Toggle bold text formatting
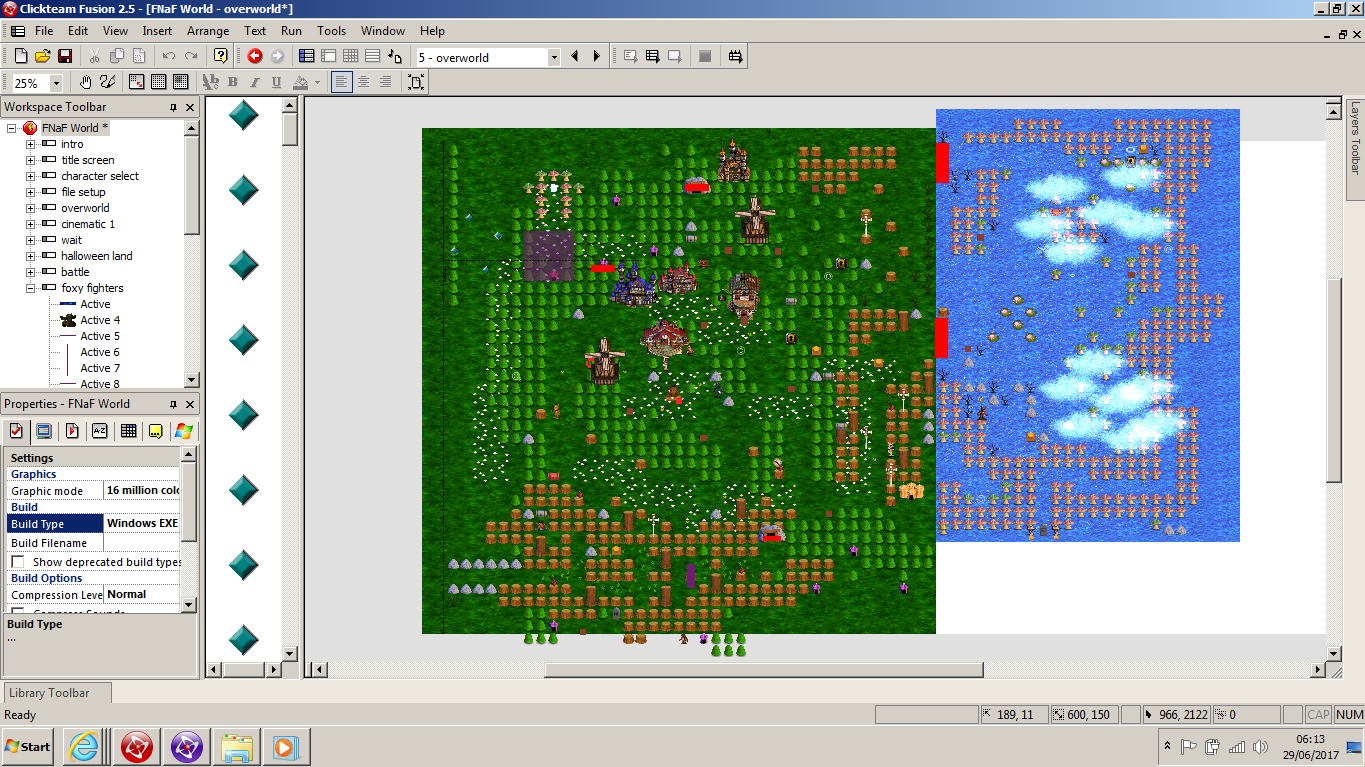The image size is (1365, 767). 233,82
